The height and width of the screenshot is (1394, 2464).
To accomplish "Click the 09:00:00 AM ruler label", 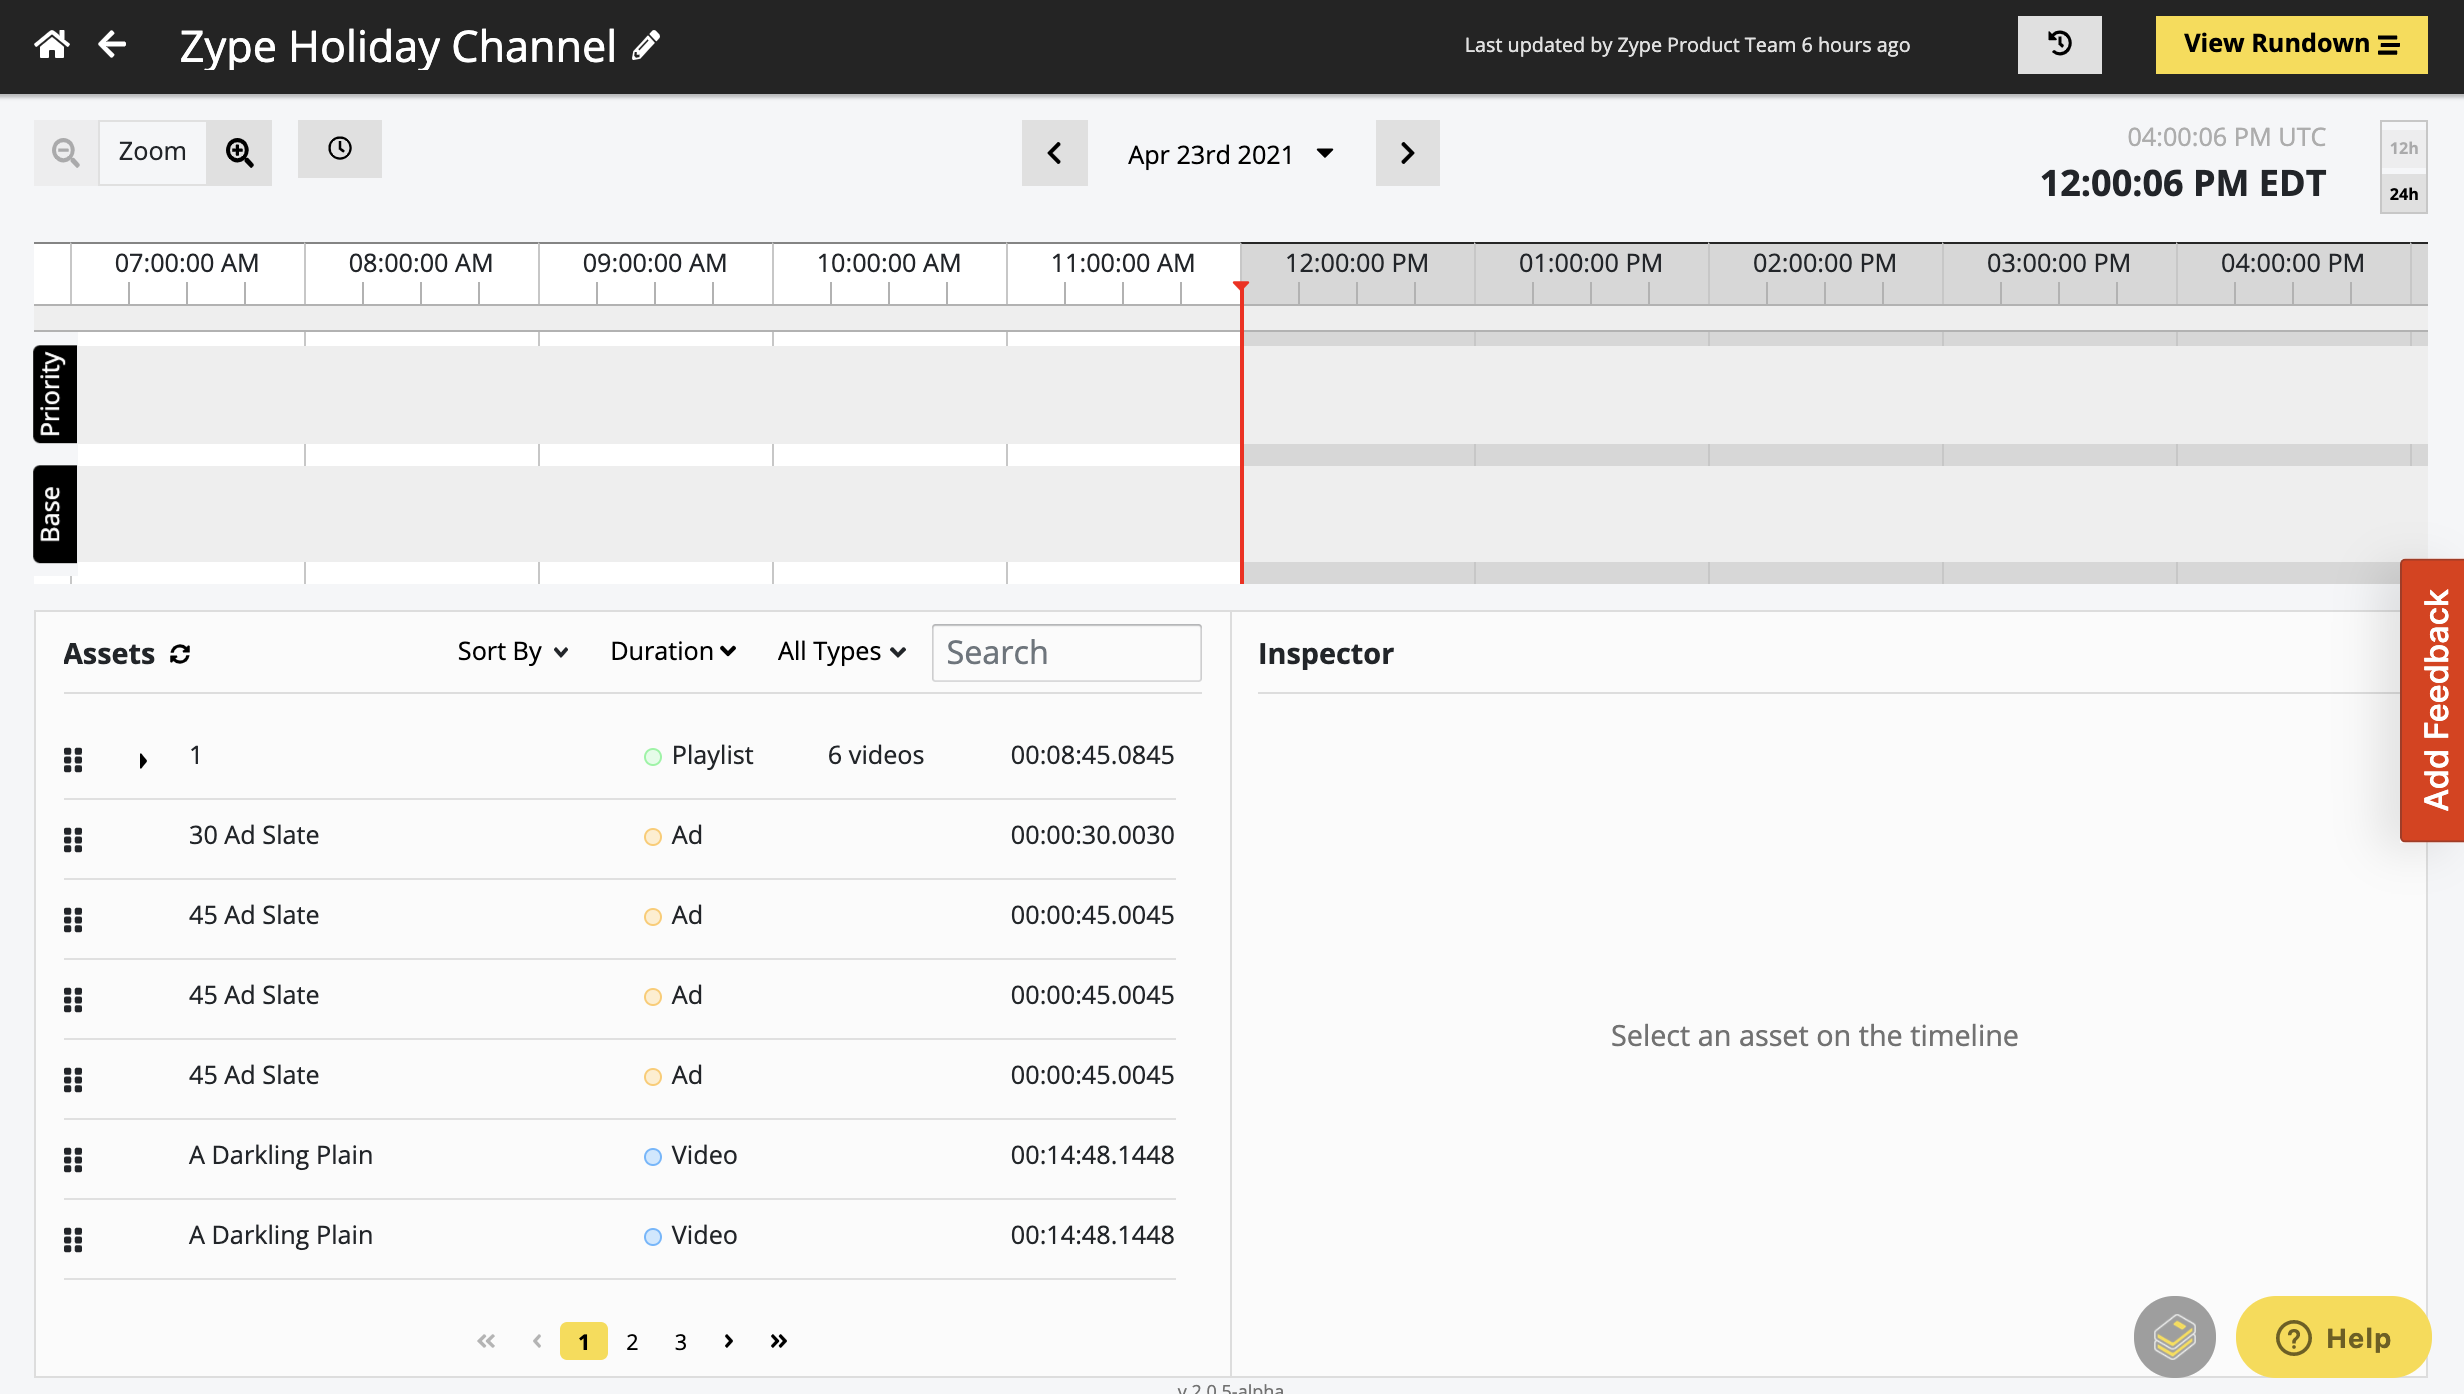I will 654,263.
